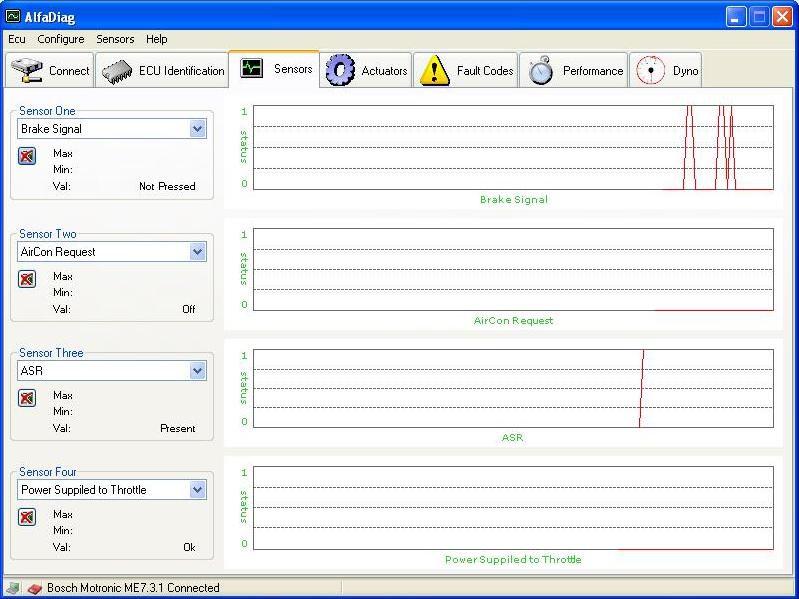Click the Fault Codes warning icon
799x599 pixels.
coord(434,70)
